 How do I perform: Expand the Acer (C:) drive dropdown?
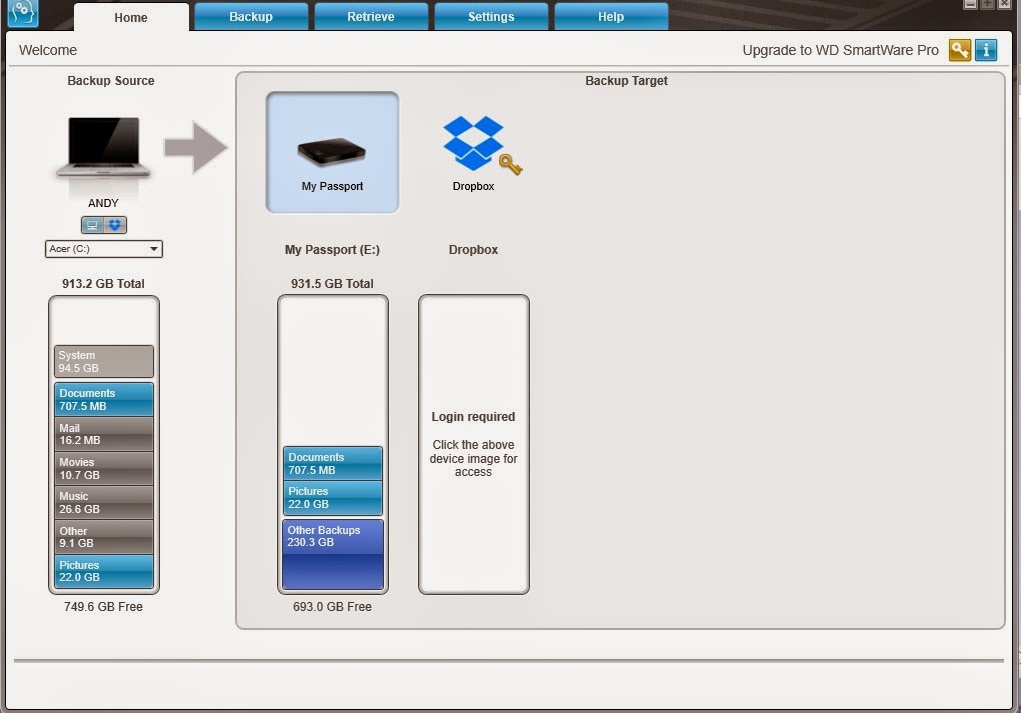[104, 249]
